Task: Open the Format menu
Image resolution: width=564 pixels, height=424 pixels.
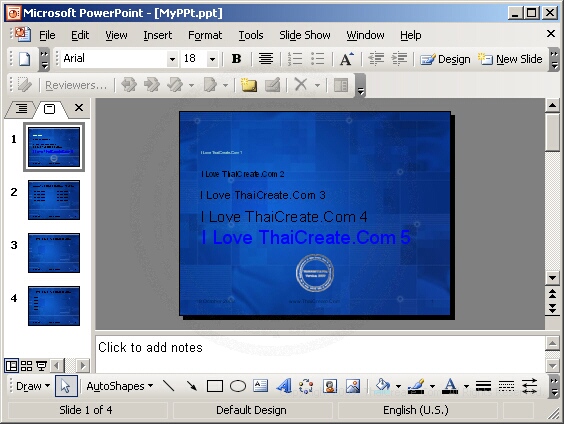Action: [205, 35]
